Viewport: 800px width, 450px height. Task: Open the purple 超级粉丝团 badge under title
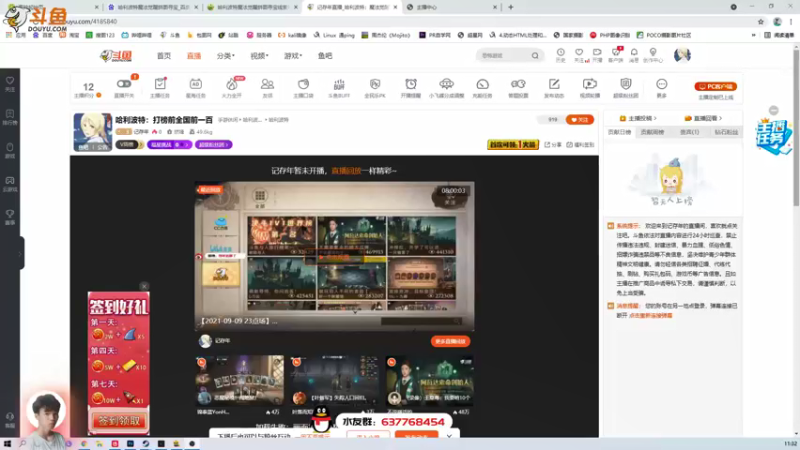point(213,145)
